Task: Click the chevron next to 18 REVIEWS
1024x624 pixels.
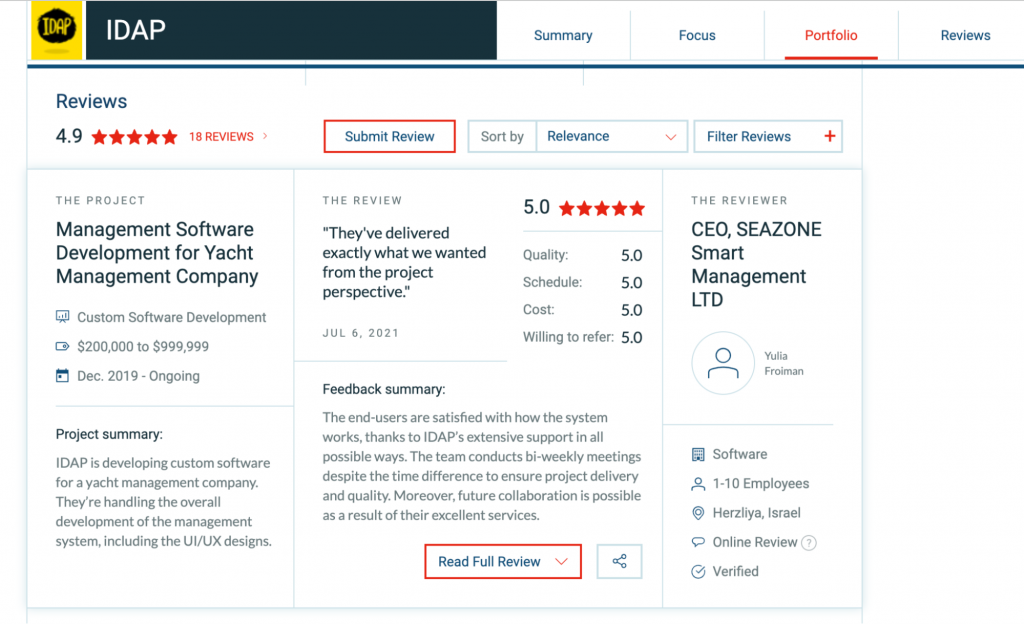Action: tap(265, 136)
